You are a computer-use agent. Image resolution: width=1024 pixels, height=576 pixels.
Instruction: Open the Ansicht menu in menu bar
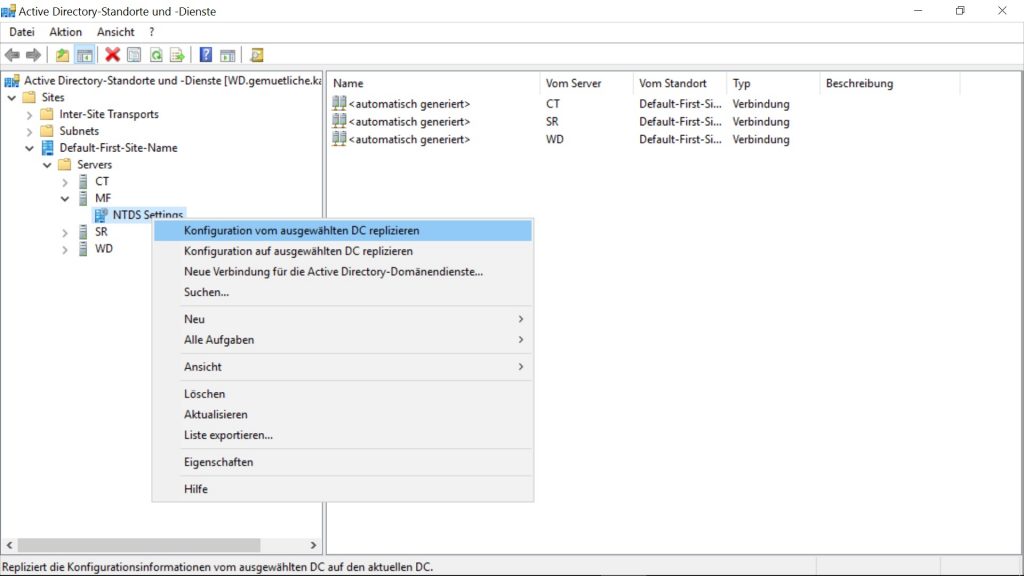pyautogui.click(x=116, y=32)
